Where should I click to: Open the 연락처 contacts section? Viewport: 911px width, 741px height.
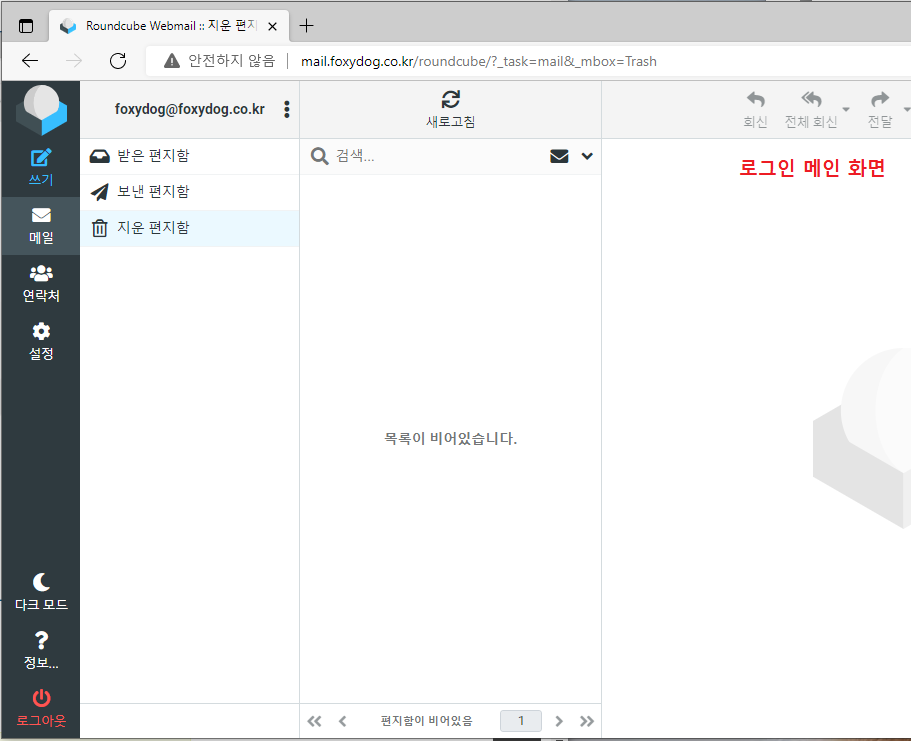[x=41, y=284]
